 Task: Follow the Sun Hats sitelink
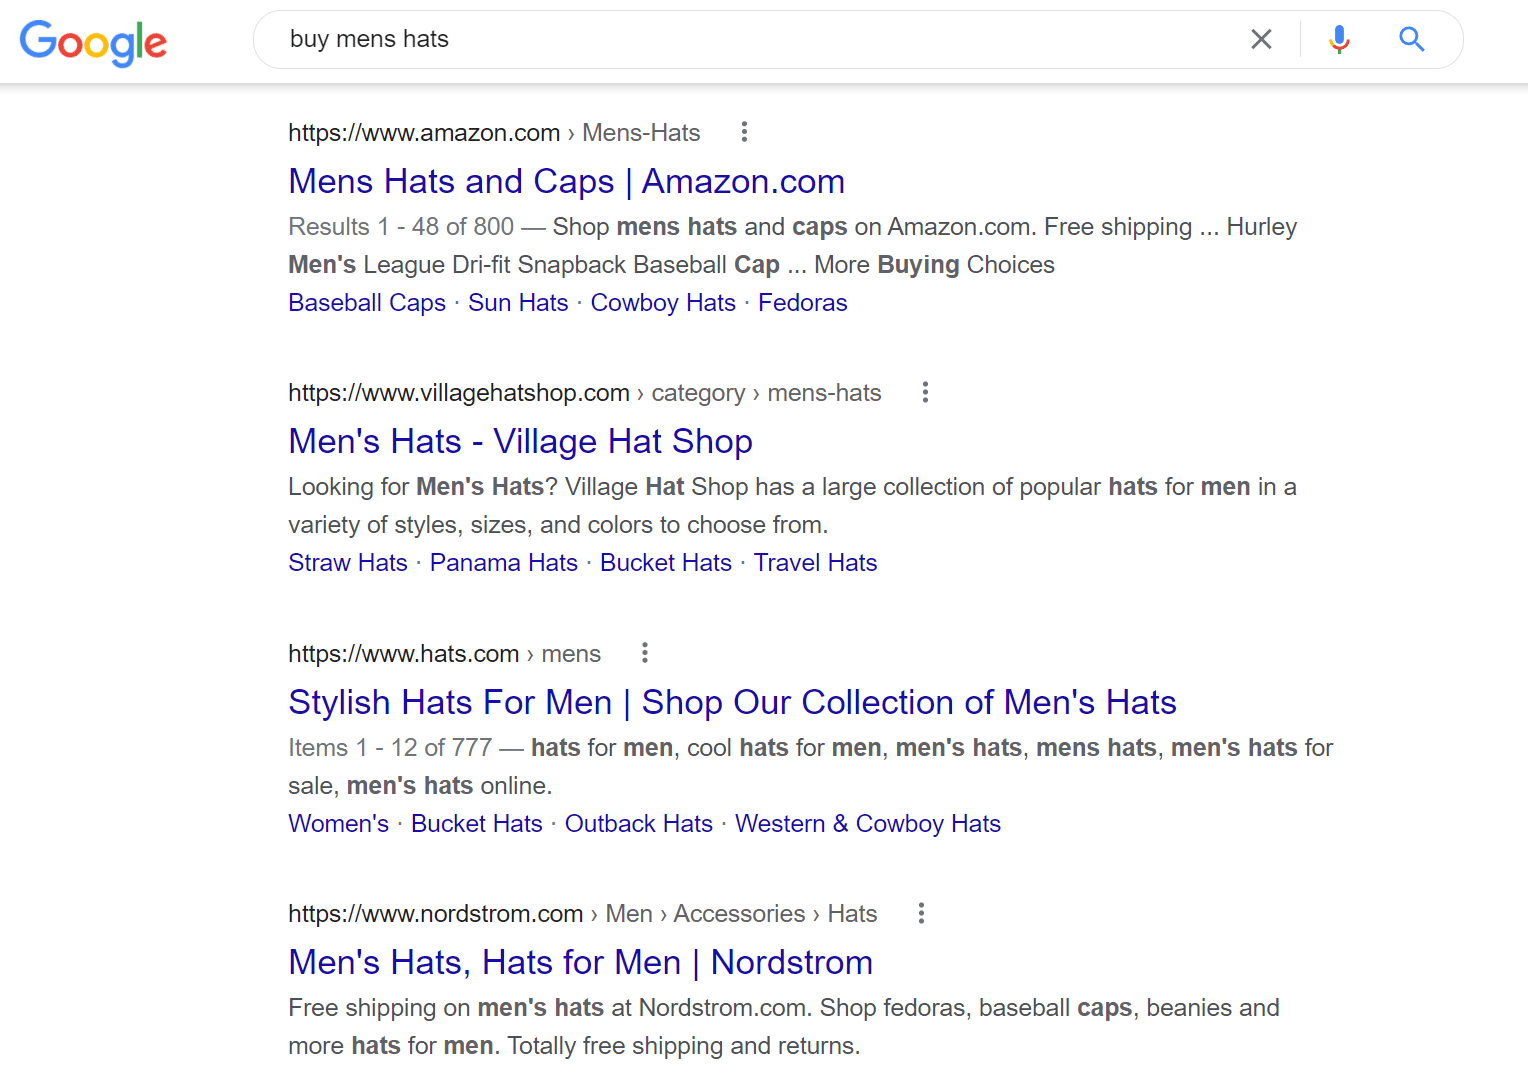coord(518,303)
